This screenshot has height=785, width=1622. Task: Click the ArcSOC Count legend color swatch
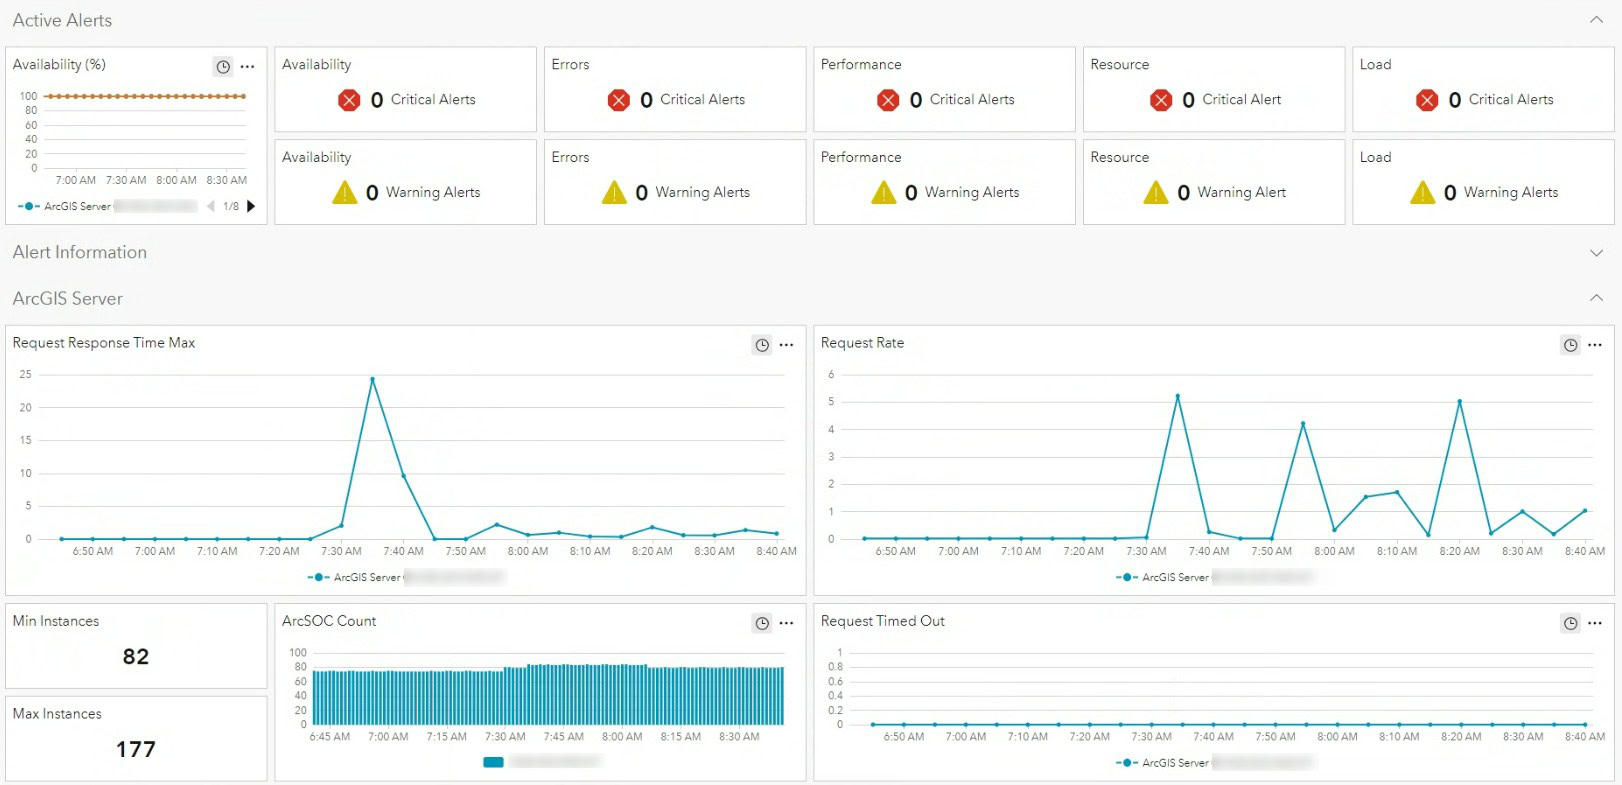pyautogui.click(x=493, y=762)
